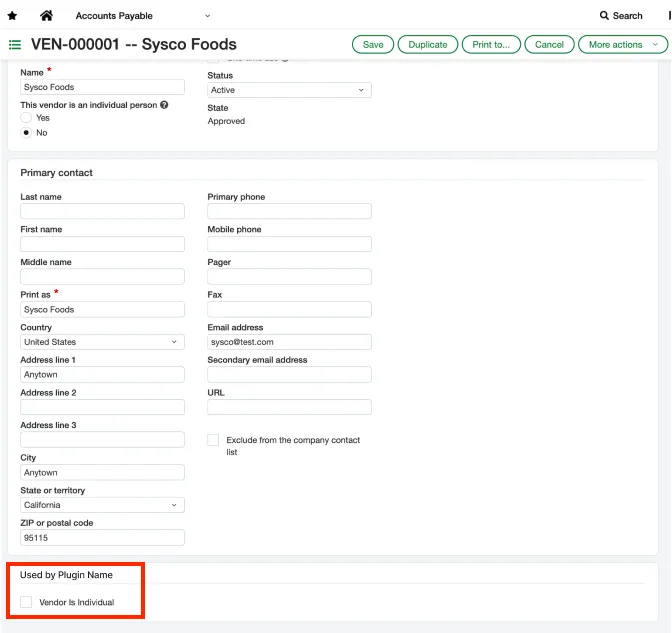This screenshot has height=633, width=672.
Task: Click the Fax field
Action: (x=289, y=309)
